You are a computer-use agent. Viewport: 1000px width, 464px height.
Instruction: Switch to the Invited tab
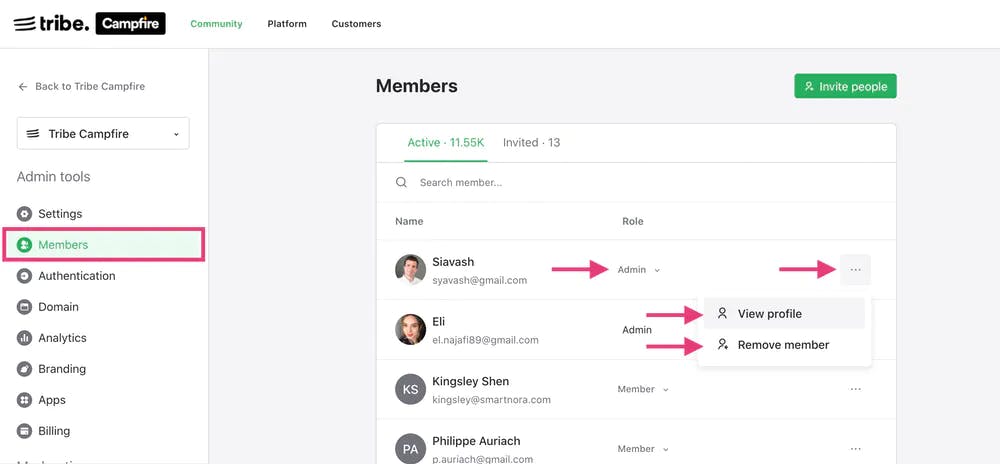pyautogui.click(x=531, y=143)
